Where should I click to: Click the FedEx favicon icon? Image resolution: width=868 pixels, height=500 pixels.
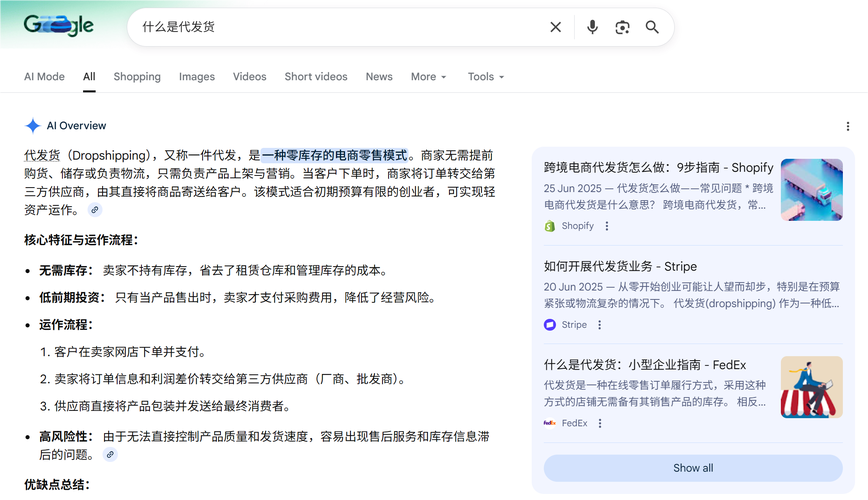pos(550,423)
